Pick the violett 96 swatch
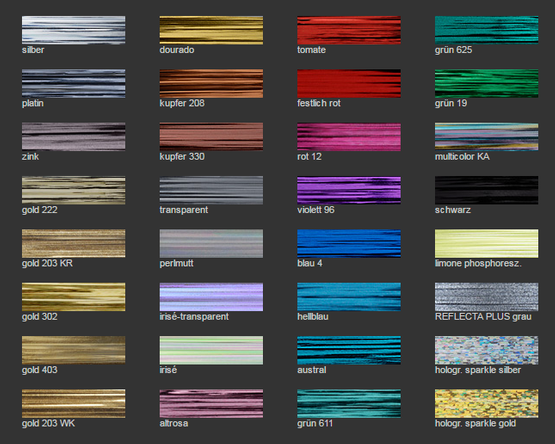 (x=349, y=190)
